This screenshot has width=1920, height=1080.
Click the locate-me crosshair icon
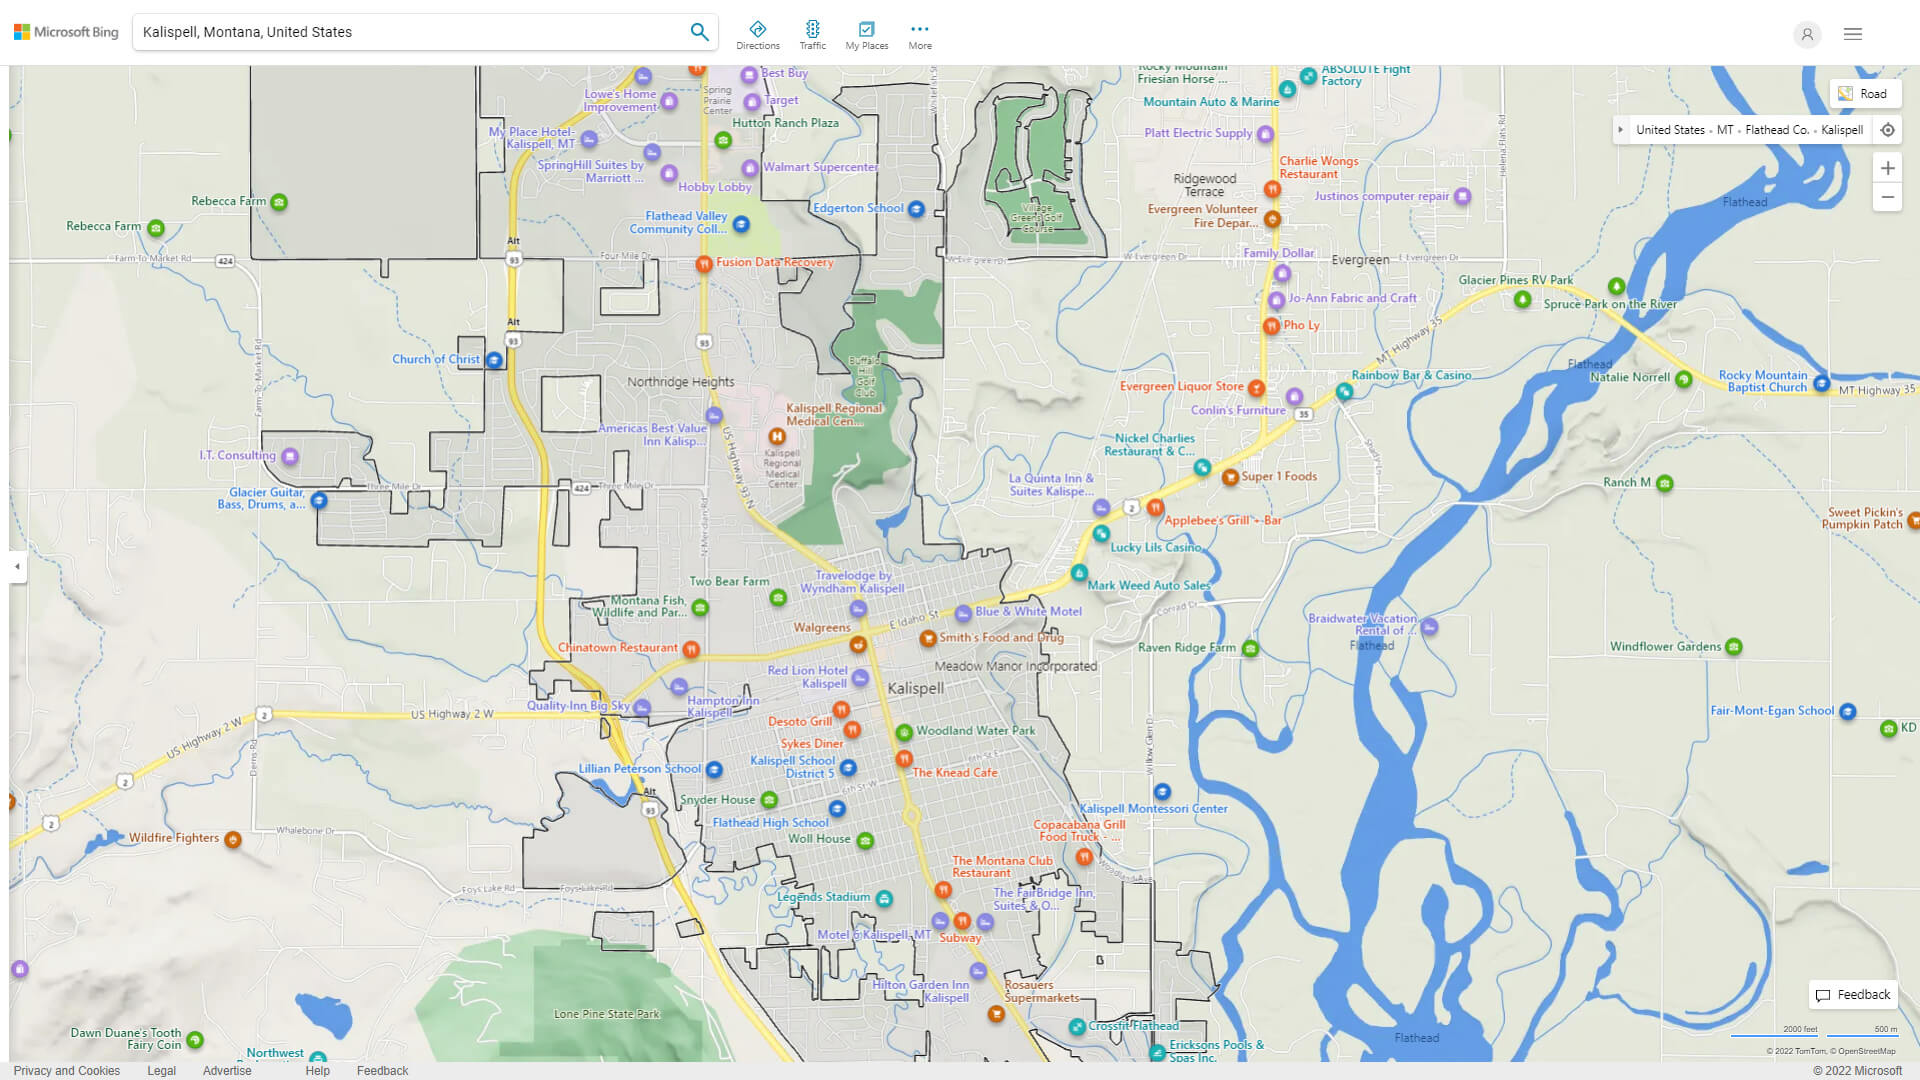(x=1888, y=129)
